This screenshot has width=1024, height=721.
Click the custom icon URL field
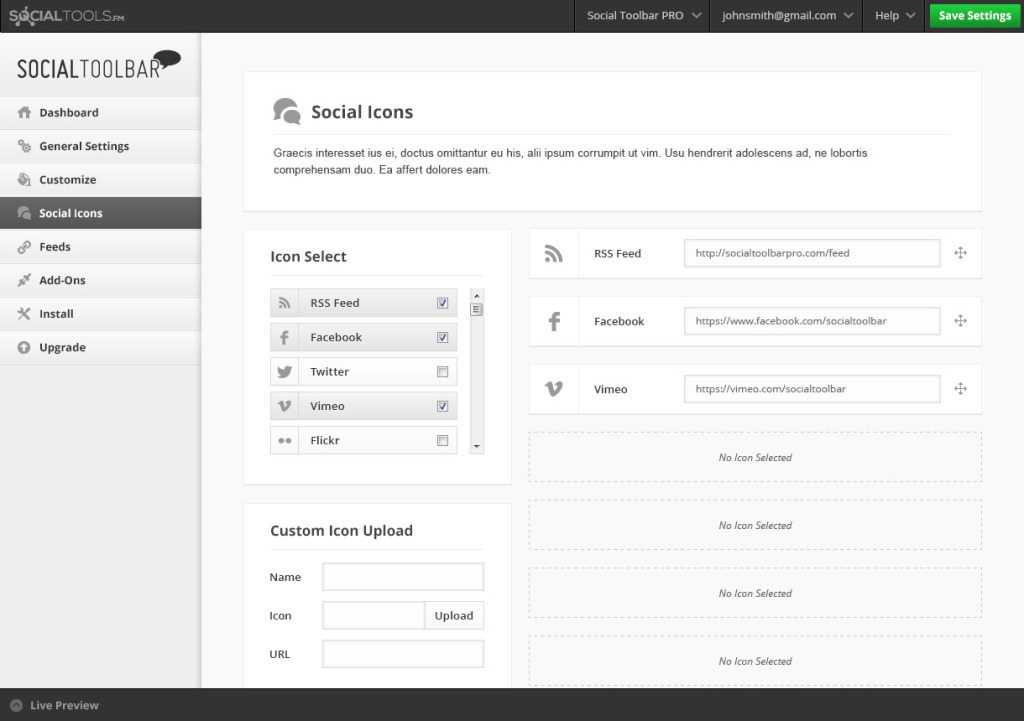[x=403, y=654]
